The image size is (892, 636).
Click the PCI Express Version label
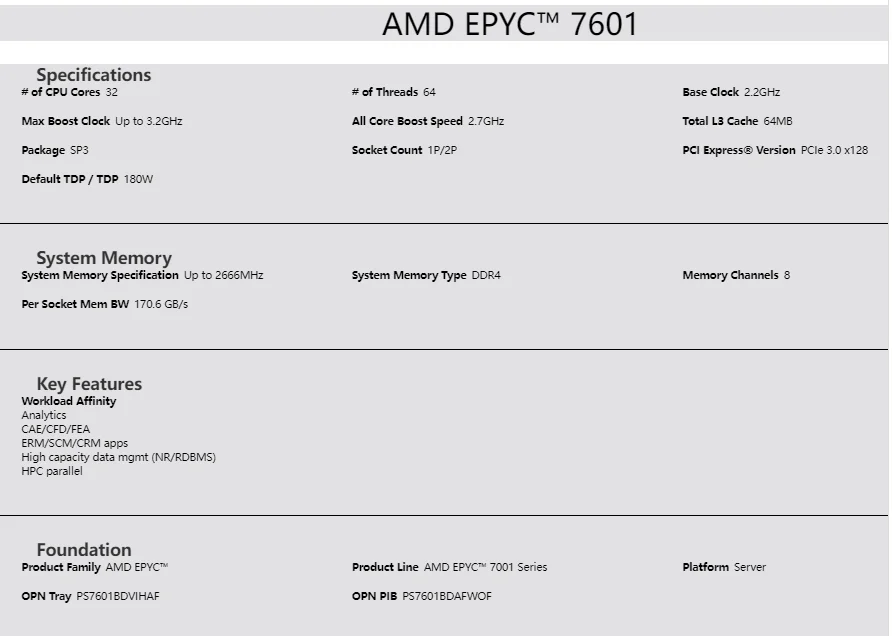(739, 150)
